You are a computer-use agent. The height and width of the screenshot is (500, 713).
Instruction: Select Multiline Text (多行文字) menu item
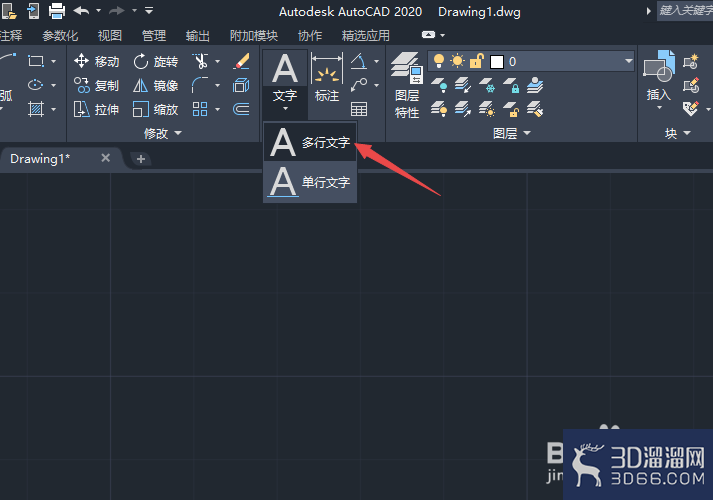(310, 142)
